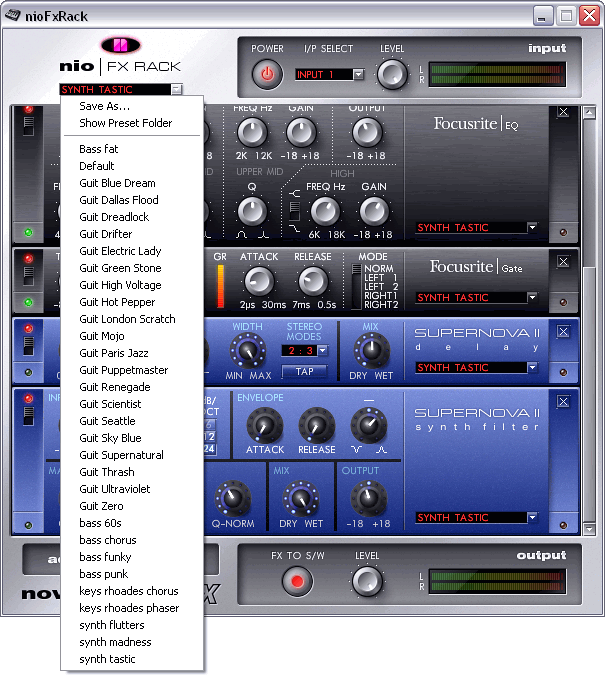Click the 24 dB/oct slope option
Image resolution: width=605 pixels, height=680 pixels.
click(209, 449)
